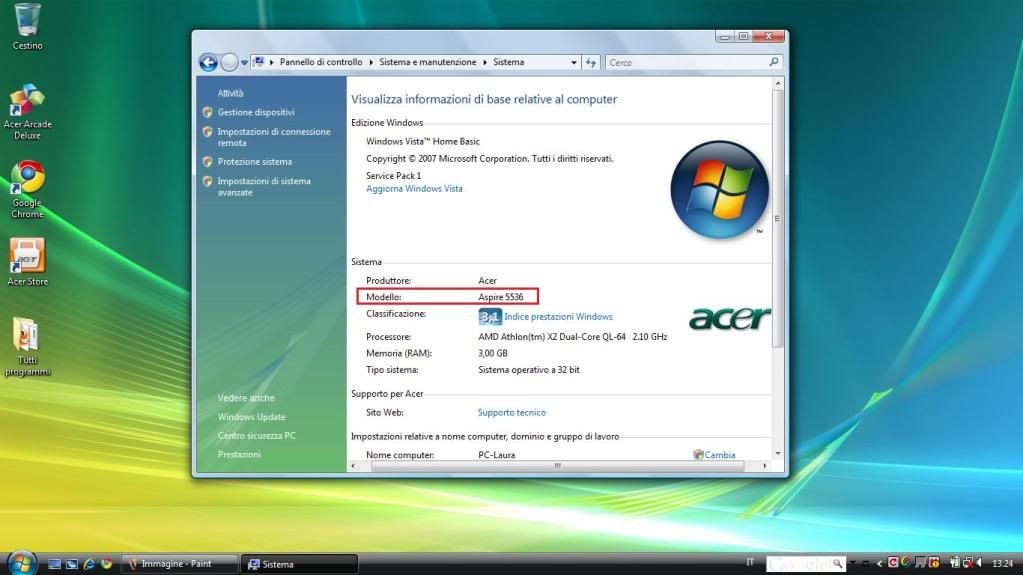
Task: Open Impostazioni di connessione remota
Action: [274, 137]
